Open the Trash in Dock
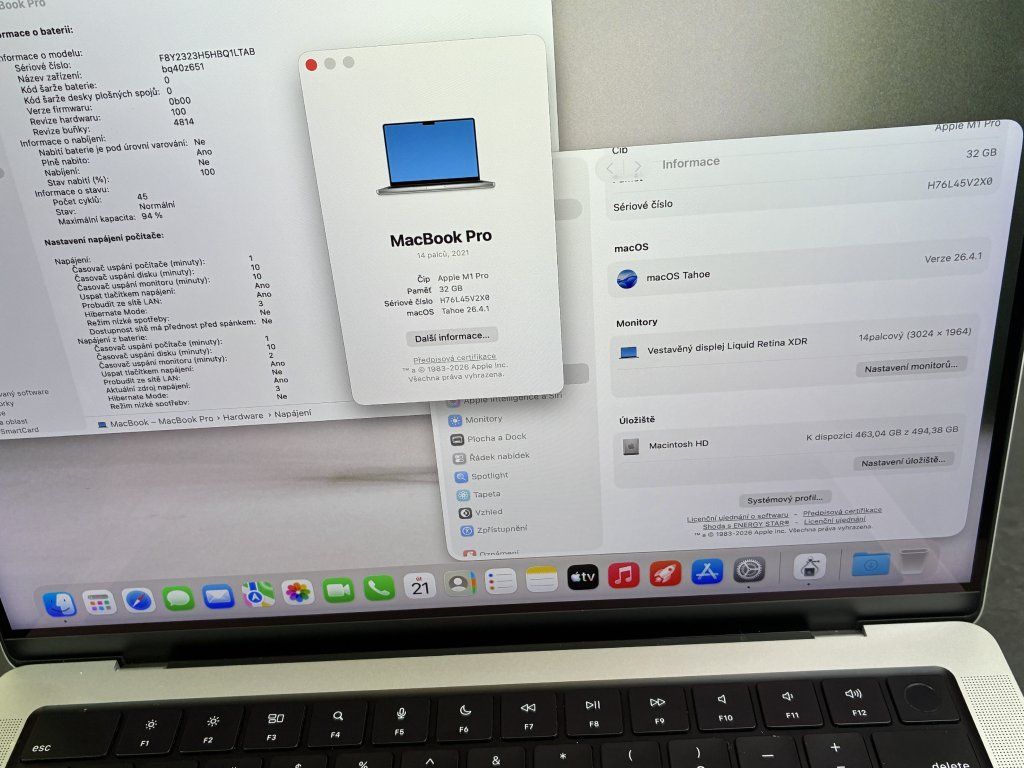This screenshot has height=768, width=1024. [x=914, y=561]
